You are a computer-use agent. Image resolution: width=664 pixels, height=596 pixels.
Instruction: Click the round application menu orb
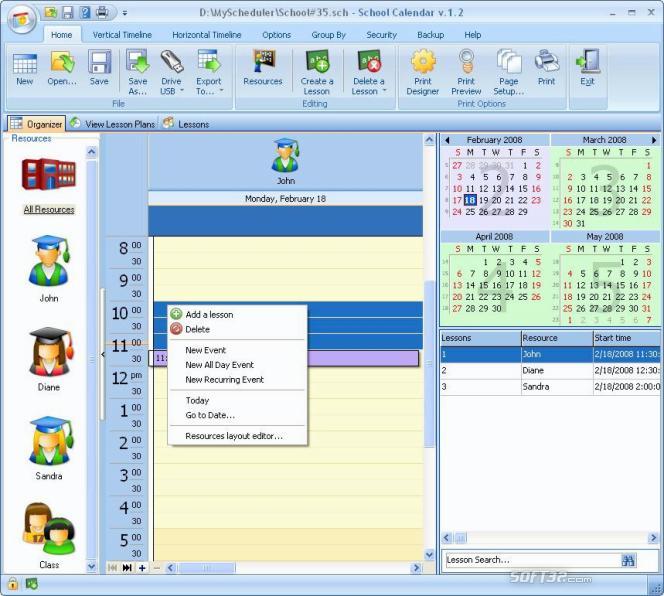click(x=22, y=19)
